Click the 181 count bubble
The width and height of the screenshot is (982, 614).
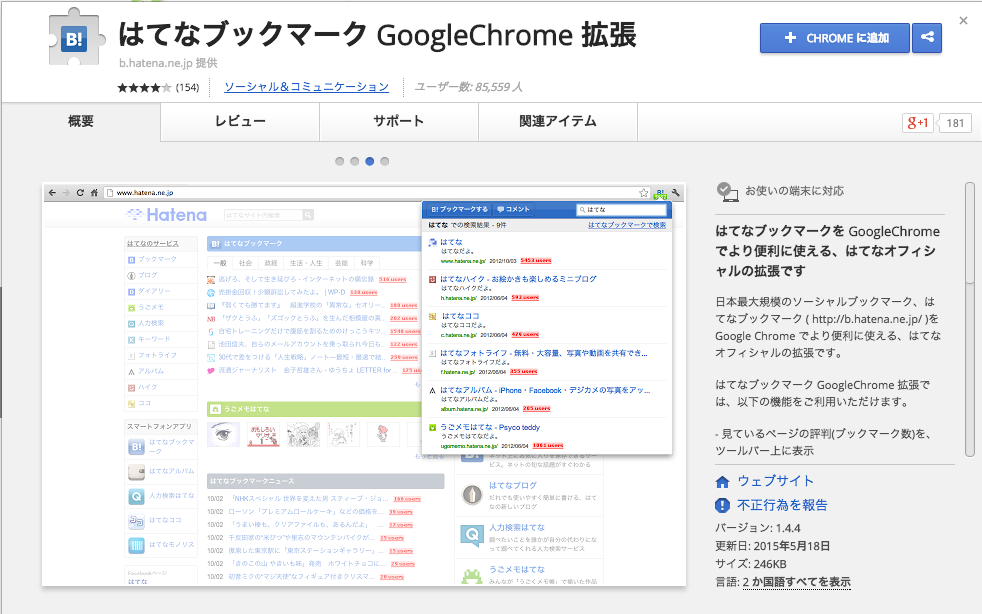tap(954, 123)
